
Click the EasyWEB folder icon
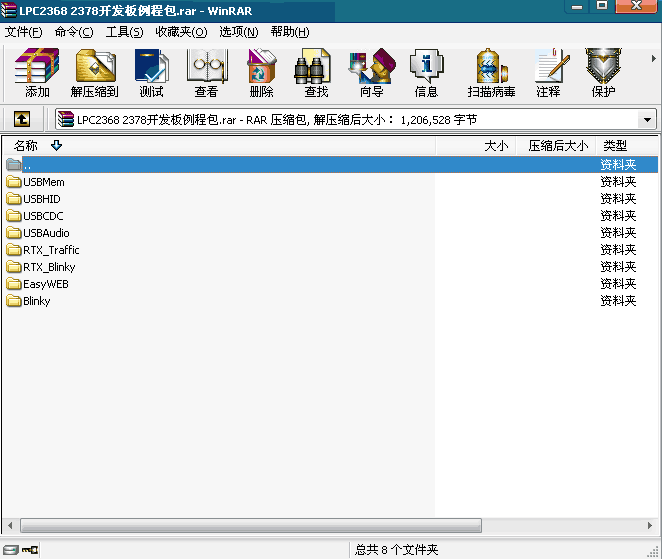click(x=14, y=284)
